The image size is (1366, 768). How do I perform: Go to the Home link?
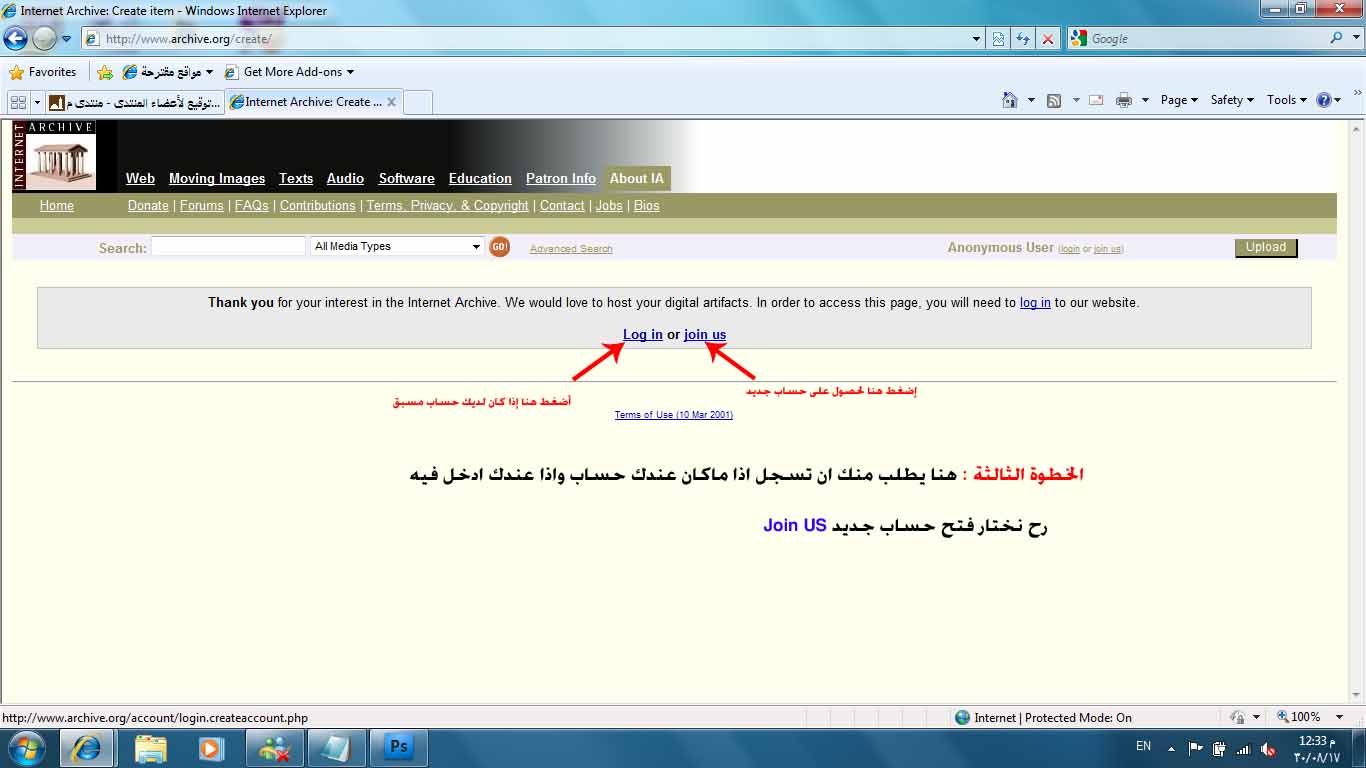pos(57,205)
